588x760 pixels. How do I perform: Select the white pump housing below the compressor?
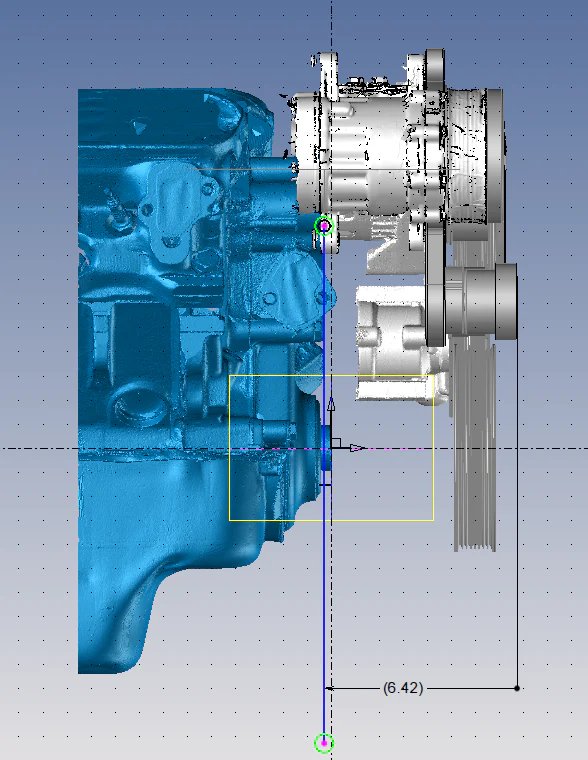[400, 344]
